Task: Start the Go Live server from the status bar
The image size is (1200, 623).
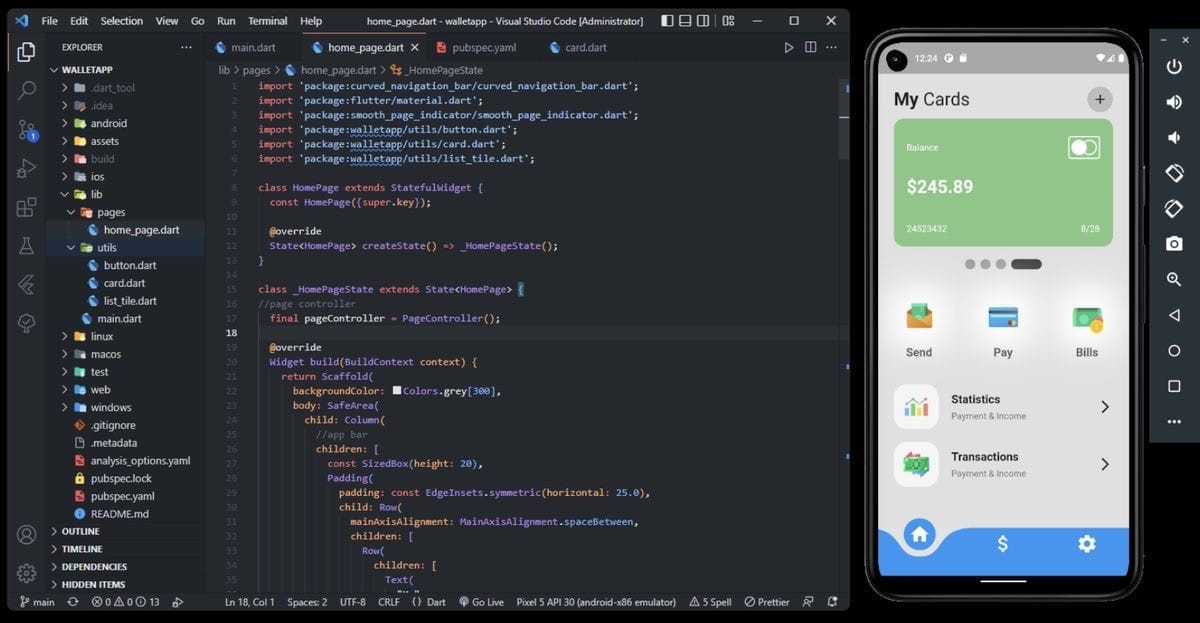Action: pos(480,602)
